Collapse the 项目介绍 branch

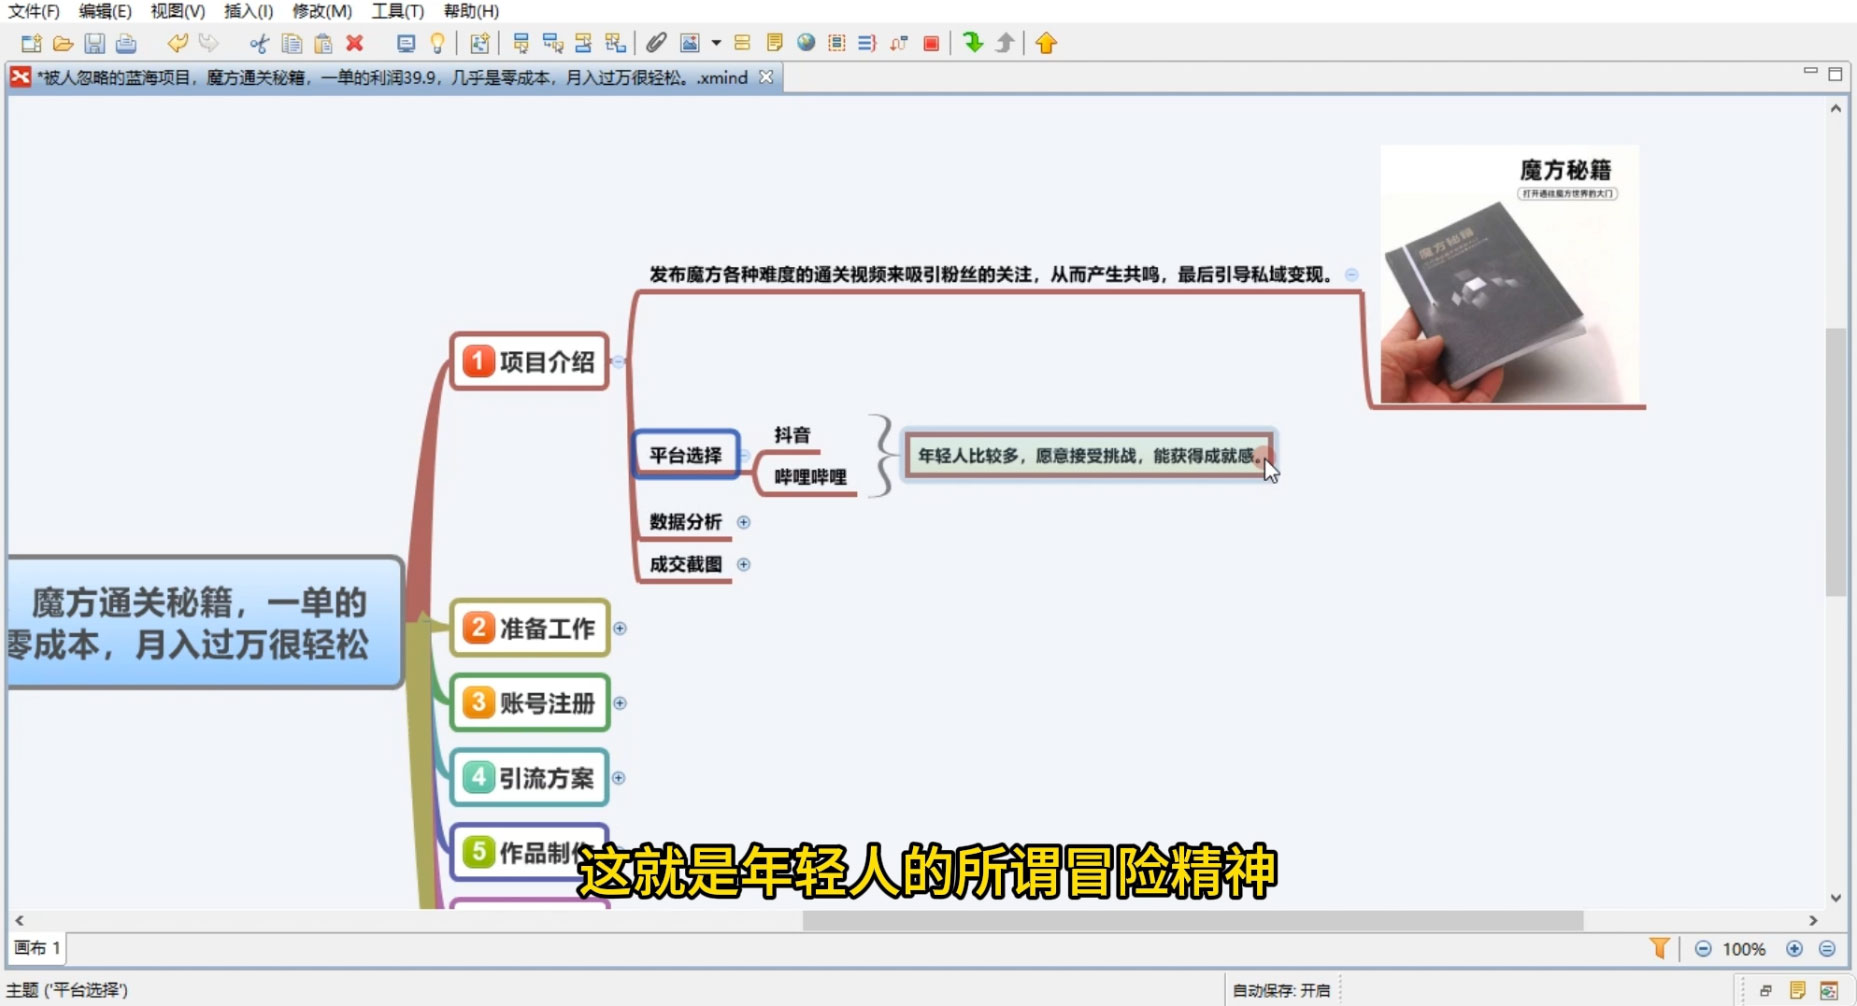pyautogui.click(x=618, y=362)
